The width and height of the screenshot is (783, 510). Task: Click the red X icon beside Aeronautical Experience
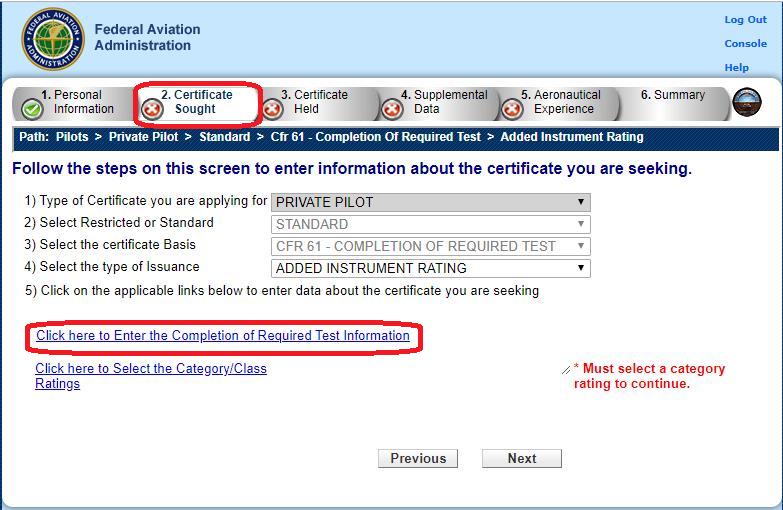[x=512, y=108]
